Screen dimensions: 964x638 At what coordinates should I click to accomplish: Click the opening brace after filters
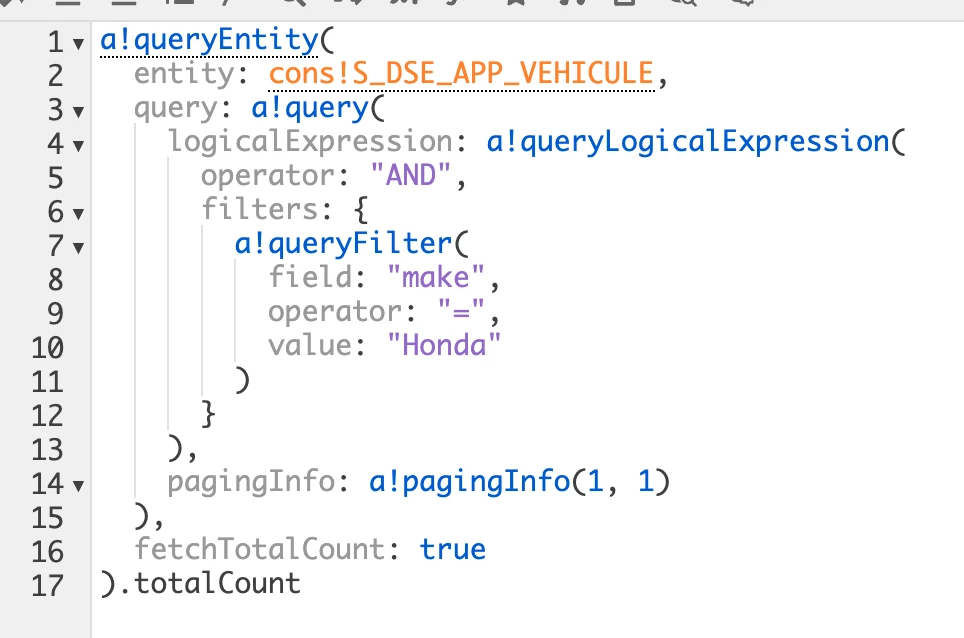click(361, 210)
